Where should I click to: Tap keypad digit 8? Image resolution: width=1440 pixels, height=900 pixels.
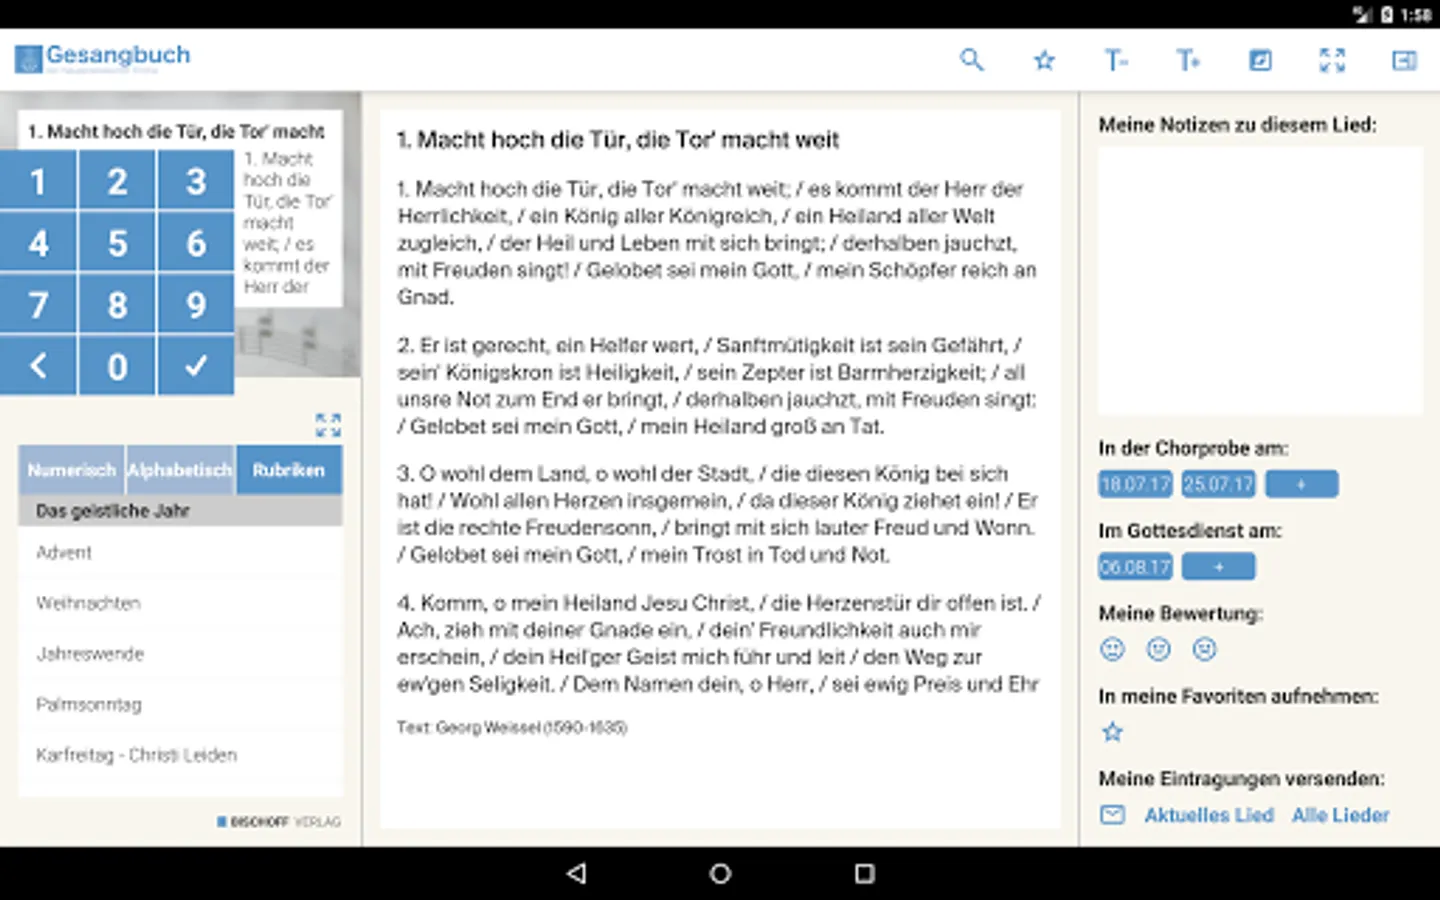point(117,305)
